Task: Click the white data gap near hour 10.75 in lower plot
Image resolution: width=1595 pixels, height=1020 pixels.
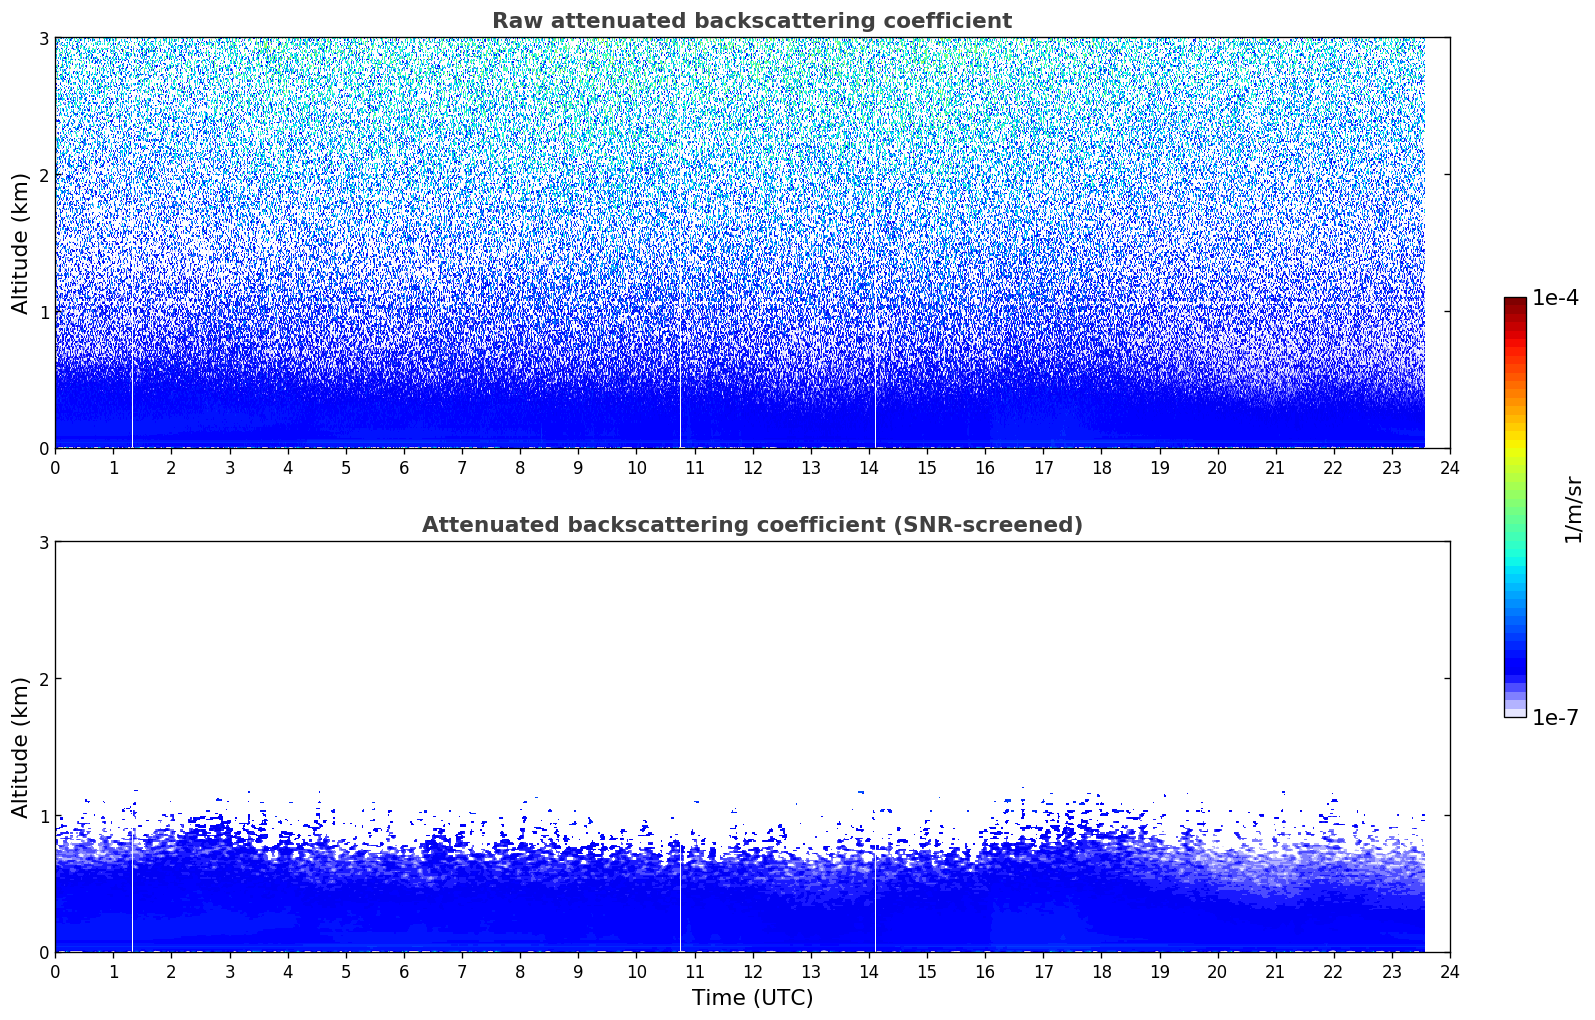Action: [680, 895]
